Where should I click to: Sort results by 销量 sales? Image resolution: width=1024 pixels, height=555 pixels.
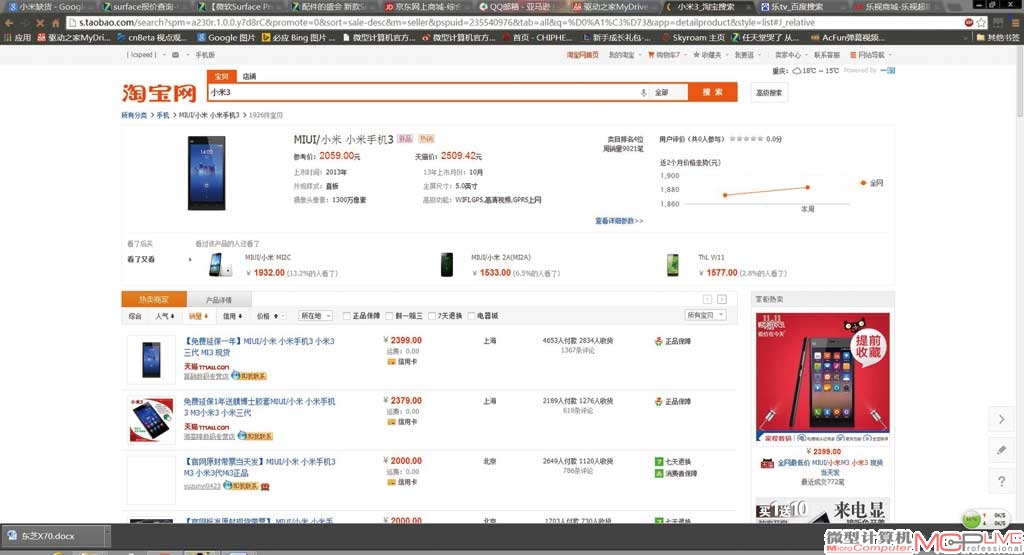point(199,316)
